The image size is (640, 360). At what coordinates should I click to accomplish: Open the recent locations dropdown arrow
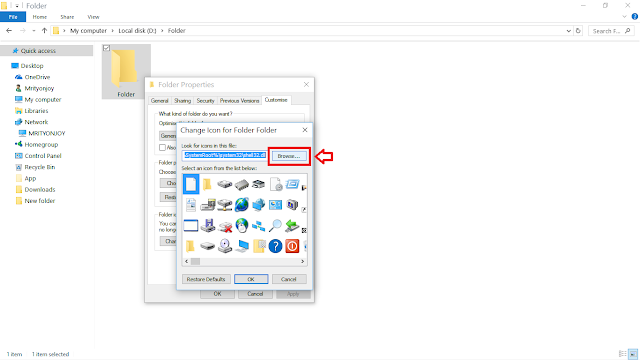(33, 31)
